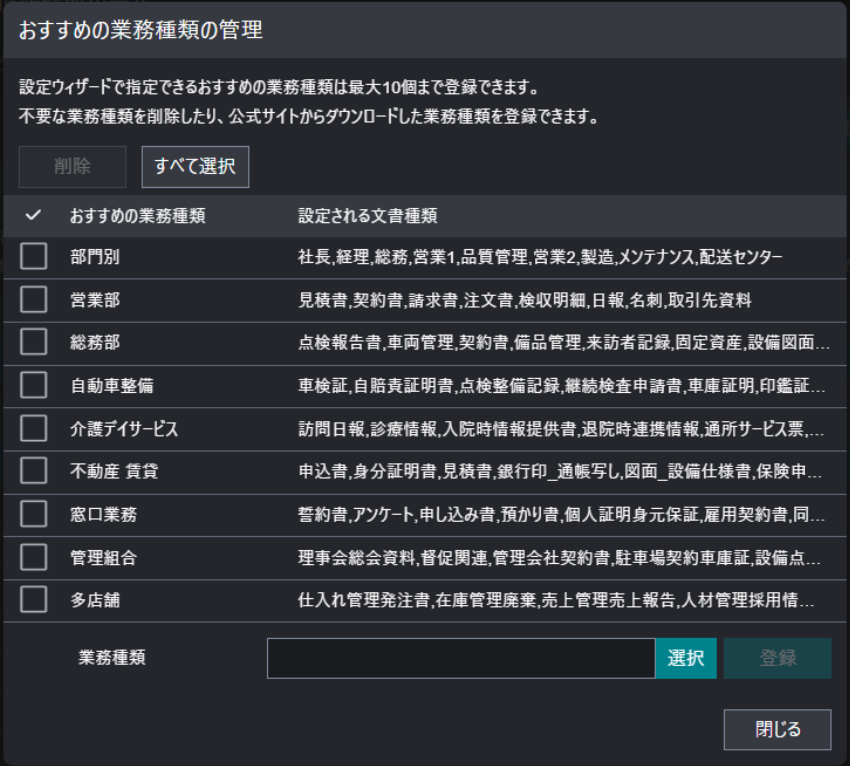Check the 多店舗 checkbox
The width and height of the screenshot is (850, 766).
pyautogui.click(x=34, y=600)
